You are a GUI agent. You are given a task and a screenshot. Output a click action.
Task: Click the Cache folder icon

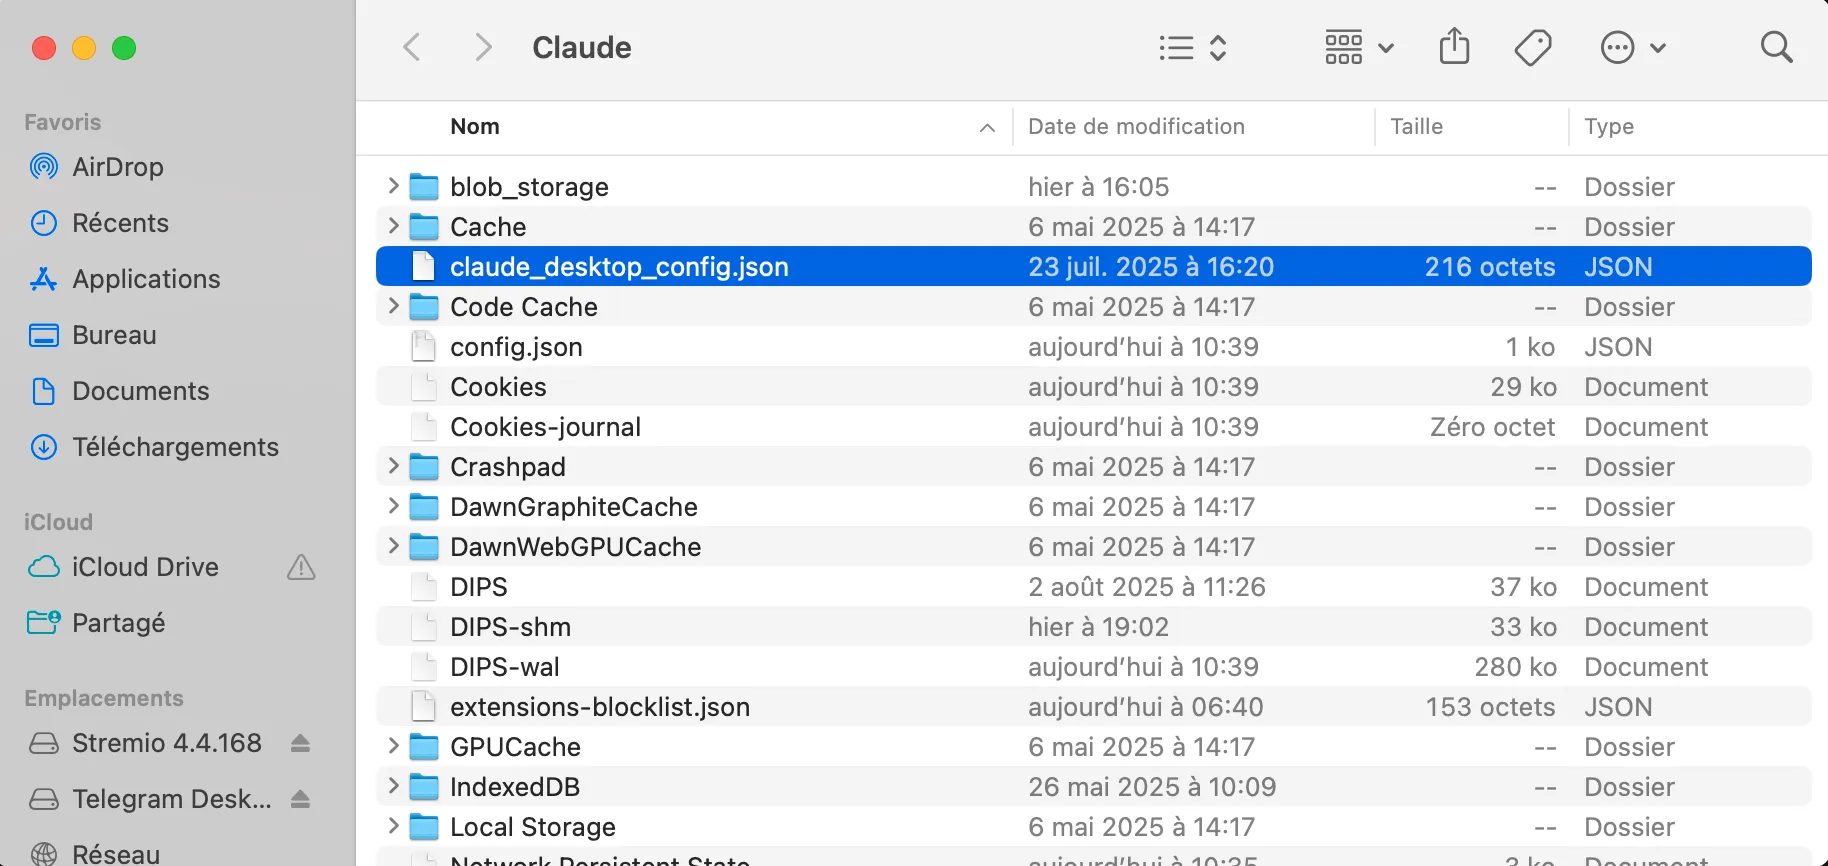[425, 227]
